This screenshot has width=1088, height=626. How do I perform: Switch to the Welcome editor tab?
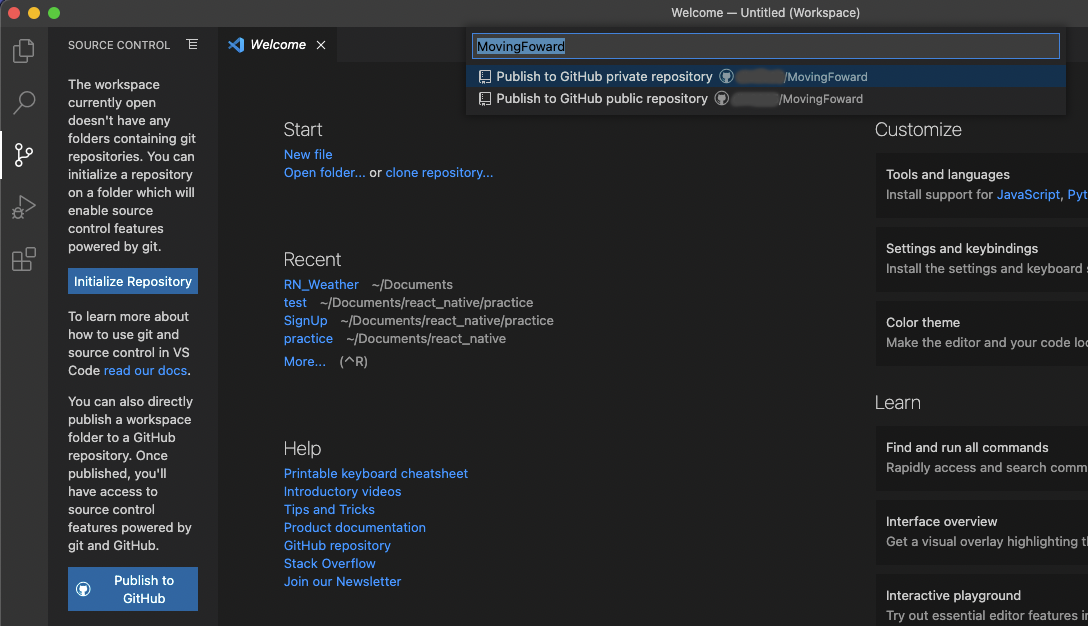click(278, 44)
